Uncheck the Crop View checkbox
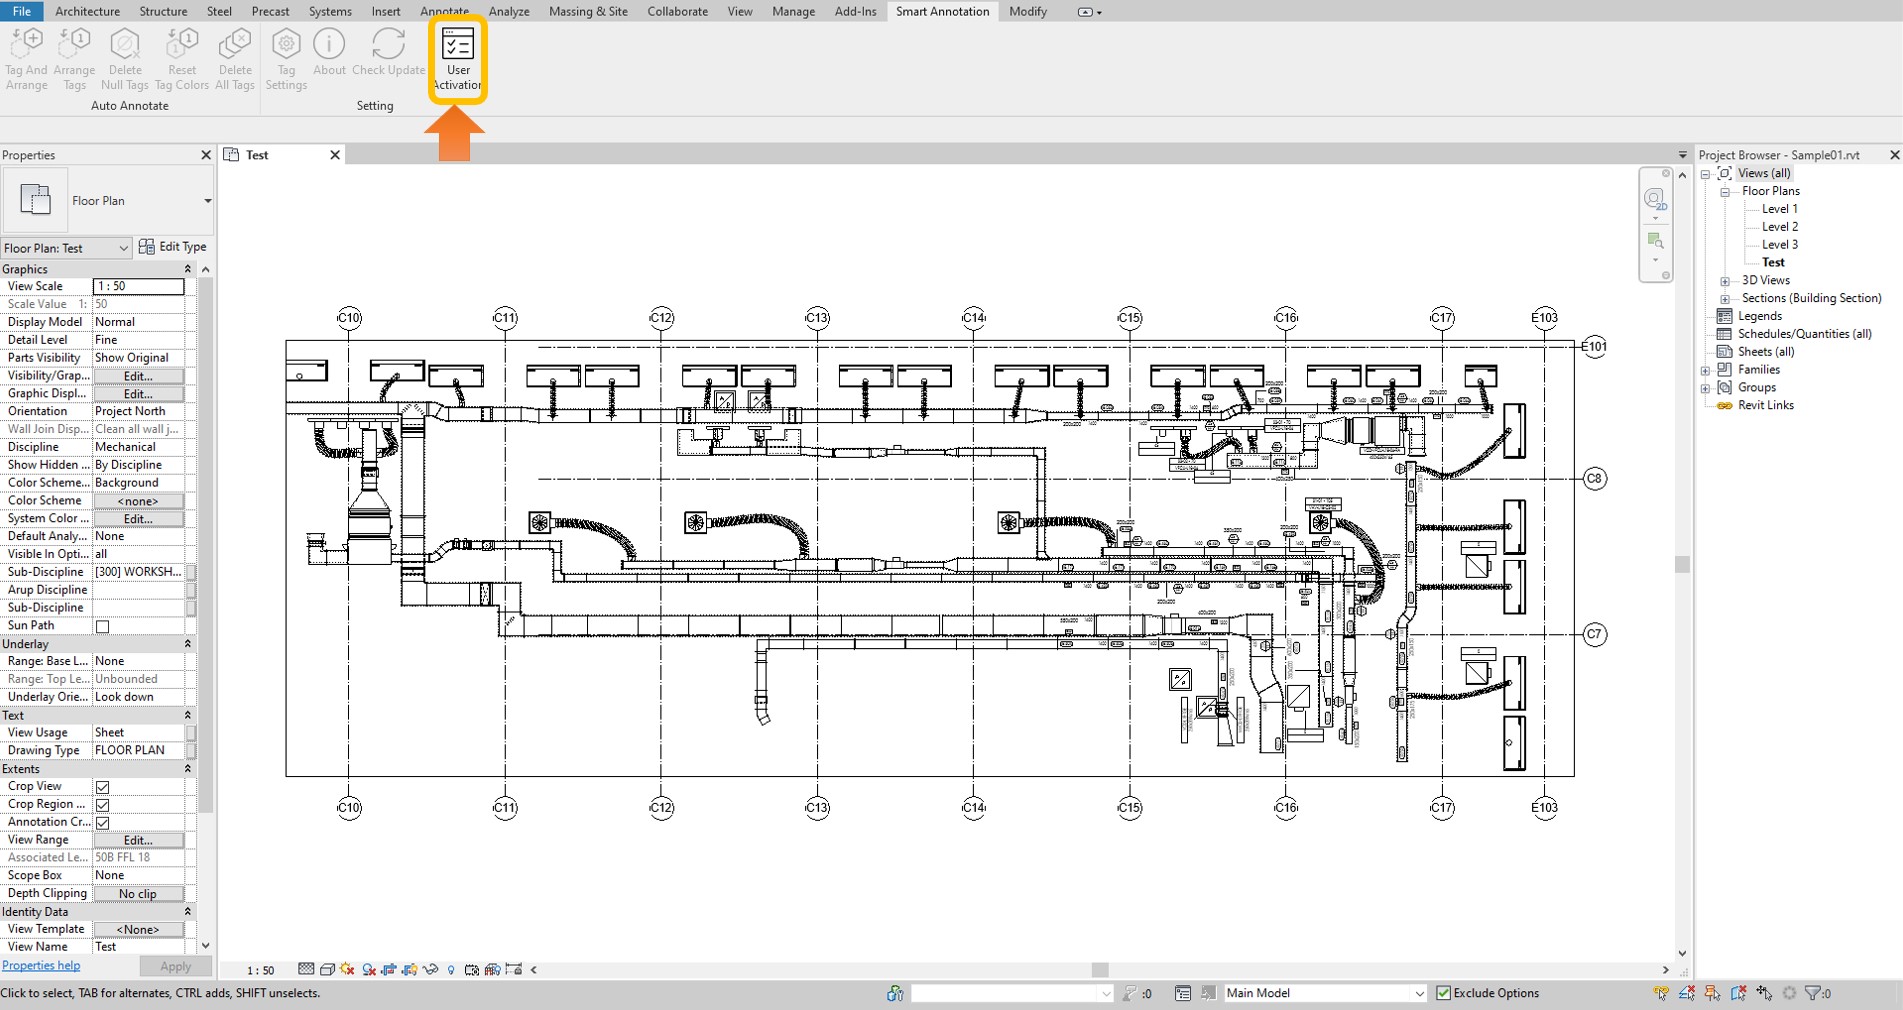Image resolution: width=1903 pixels, height=1010 pixels. pos(102,787)
